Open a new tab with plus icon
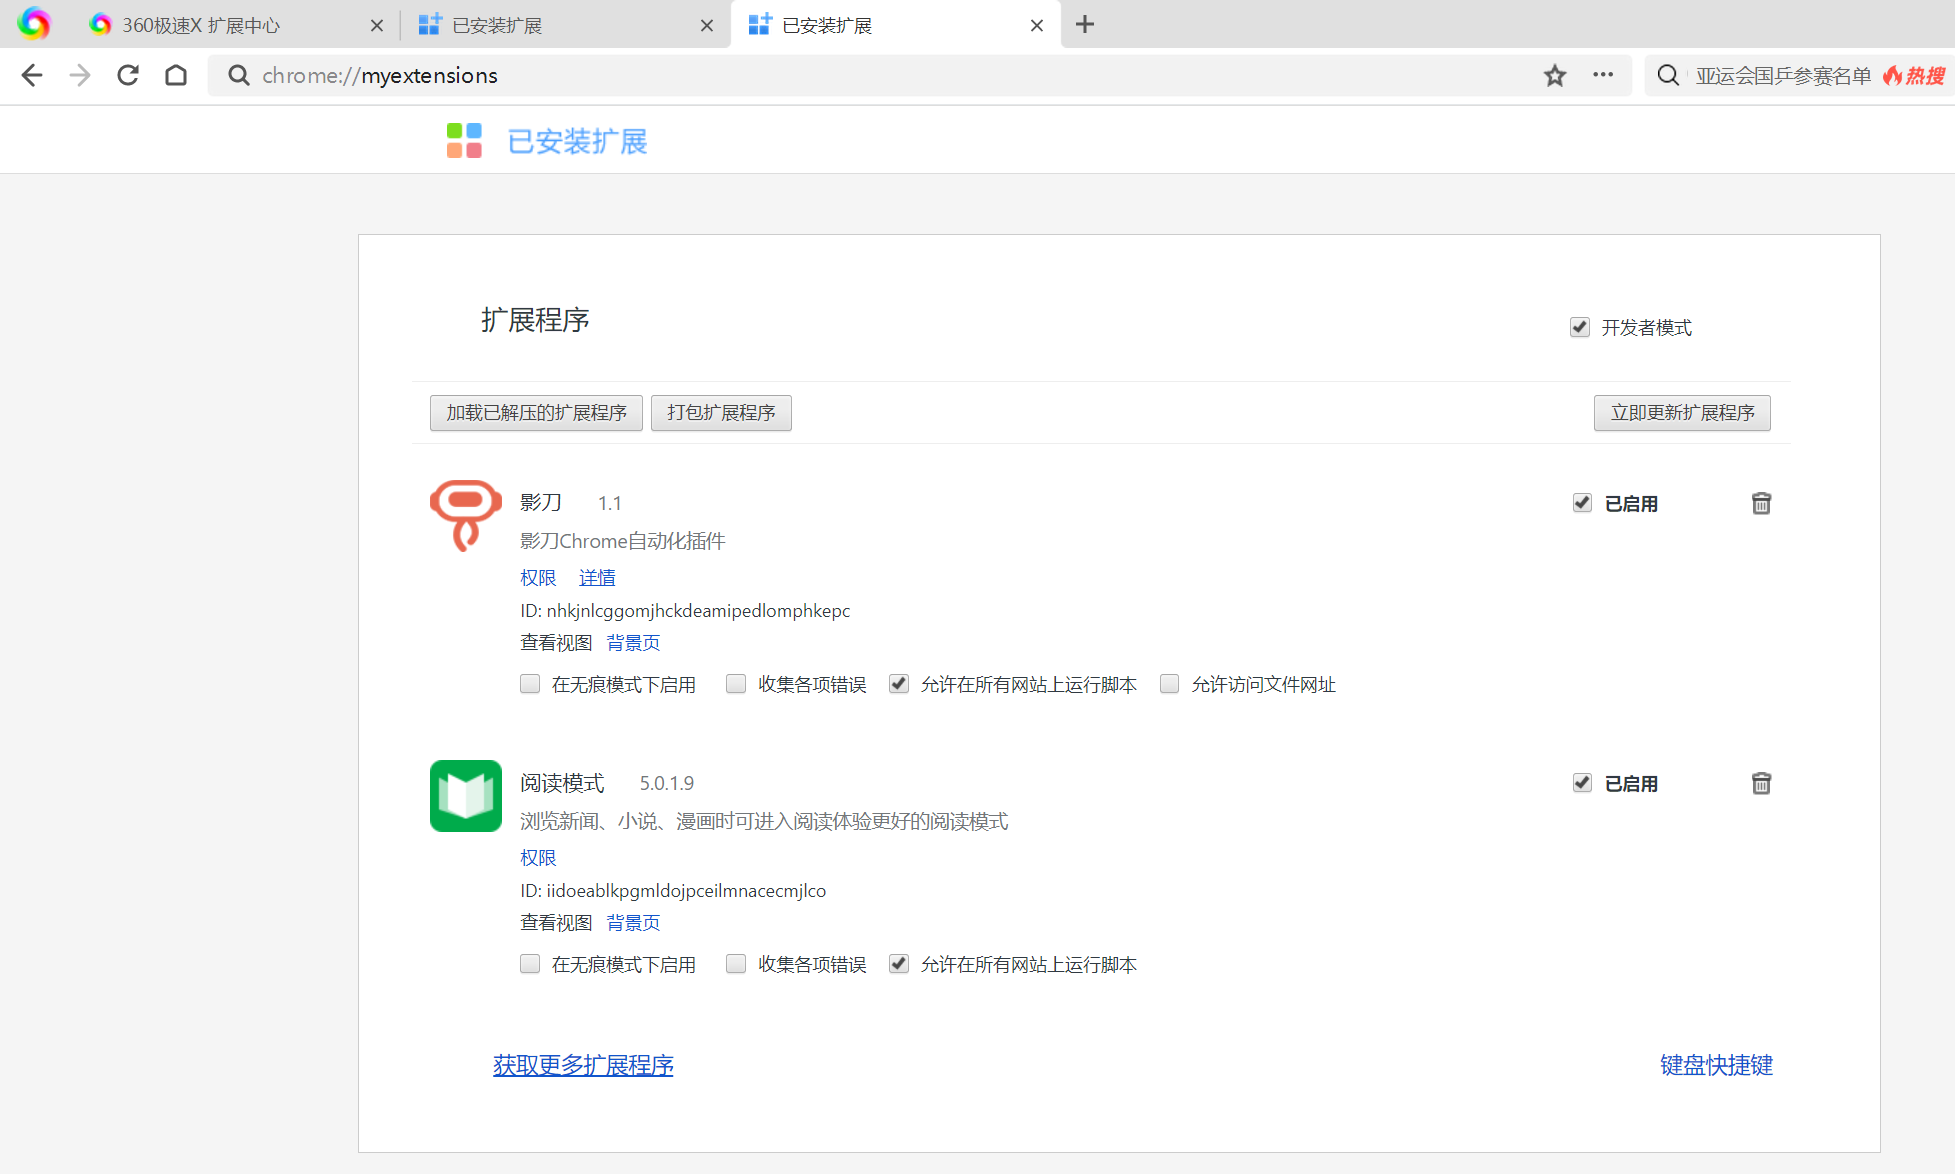Image resolution: width=1955 pixels, height=1174 pixels. (x=1085, y=25)
